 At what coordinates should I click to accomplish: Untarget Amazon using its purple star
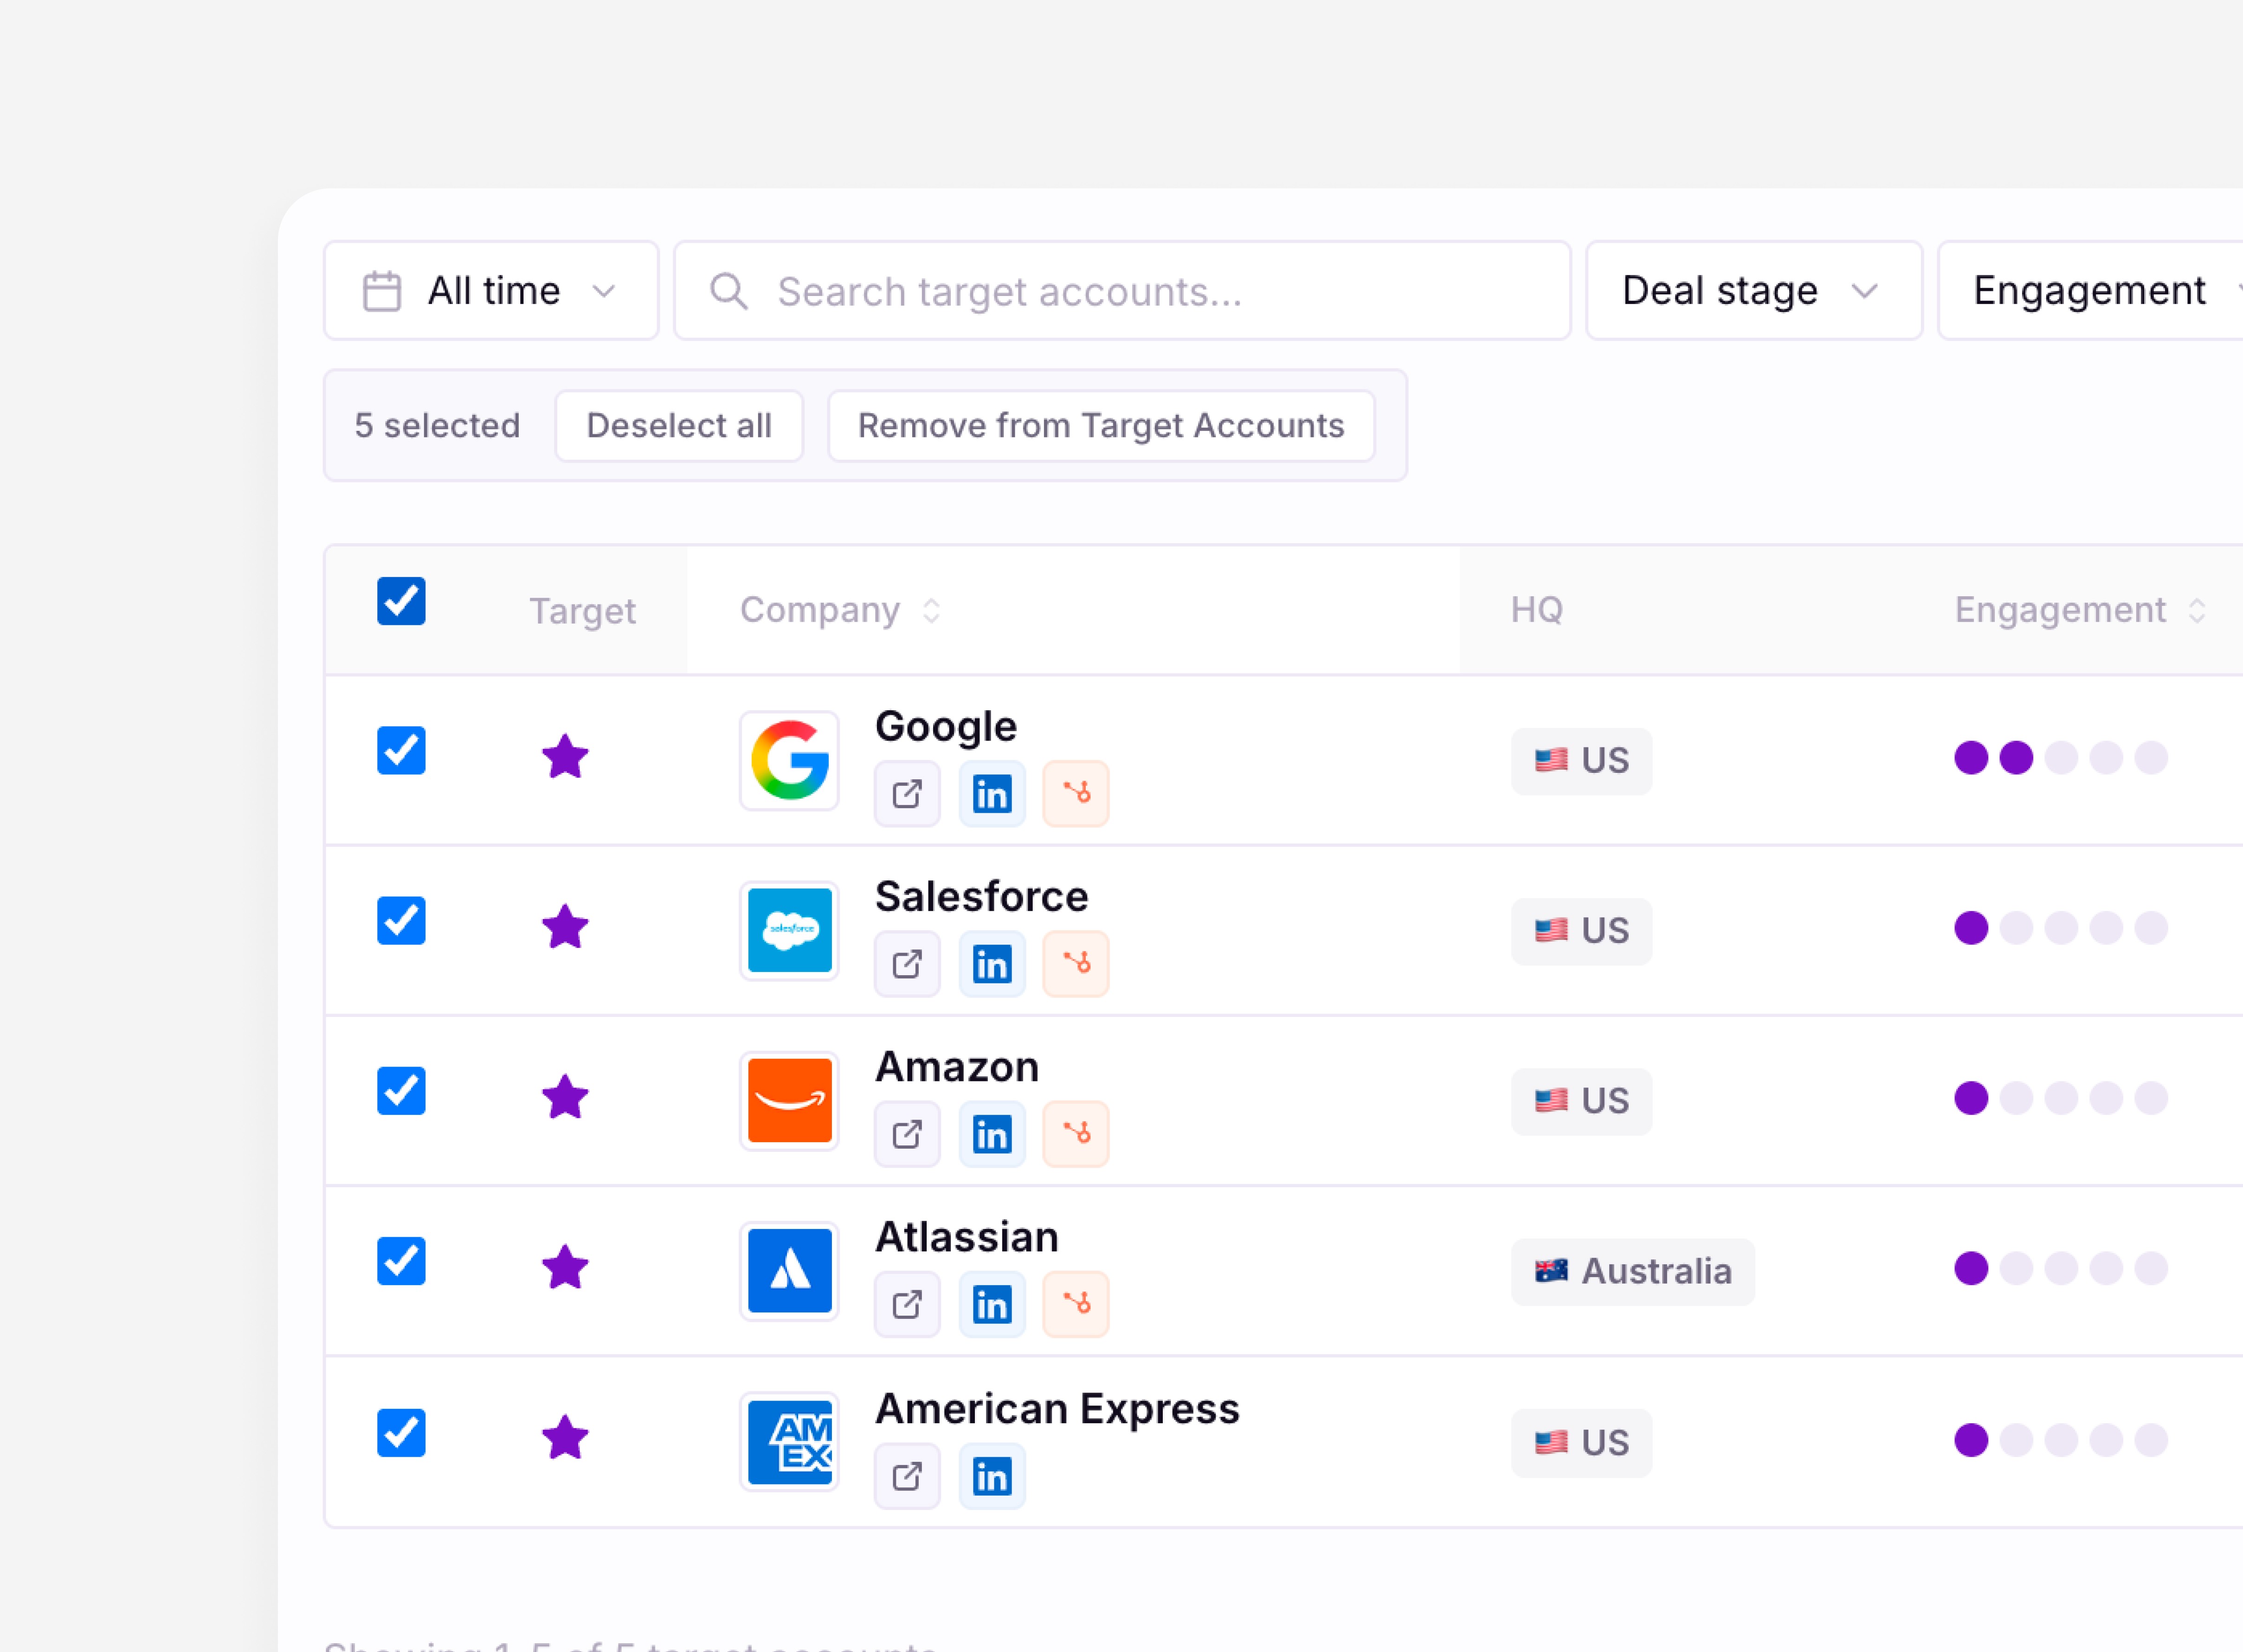pos(565,1097)
